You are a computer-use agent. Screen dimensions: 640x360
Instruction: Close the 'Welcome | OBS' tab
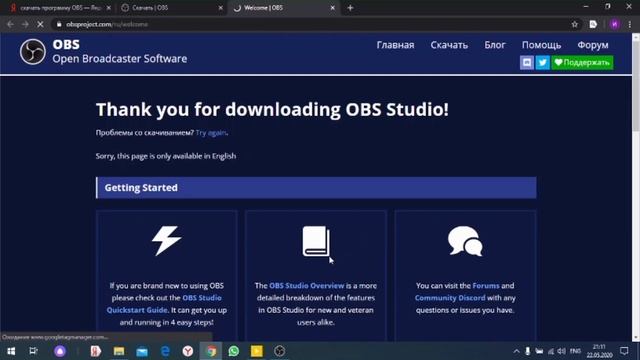[x=333, y=8]
